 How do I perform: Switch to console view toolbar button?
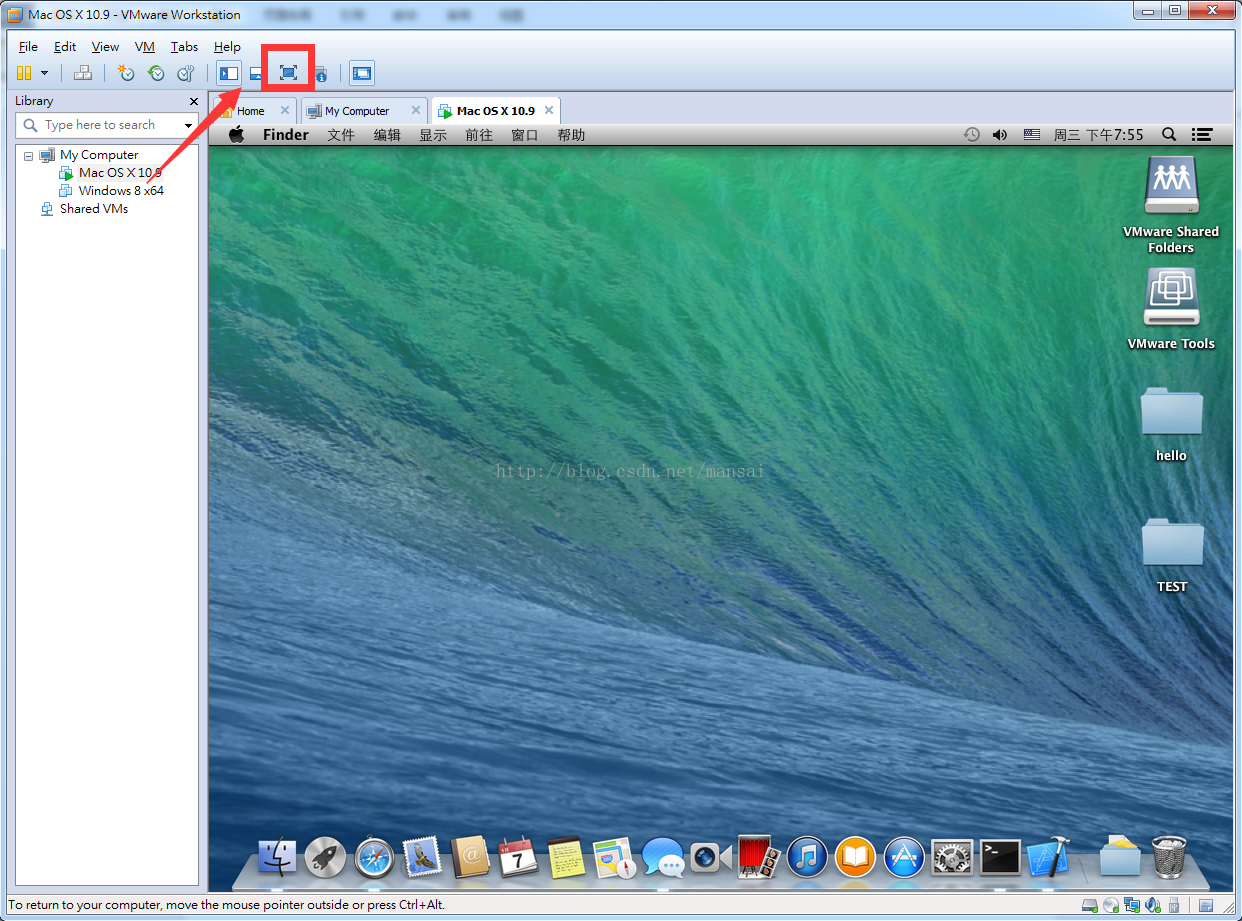(x=361, y=73)
